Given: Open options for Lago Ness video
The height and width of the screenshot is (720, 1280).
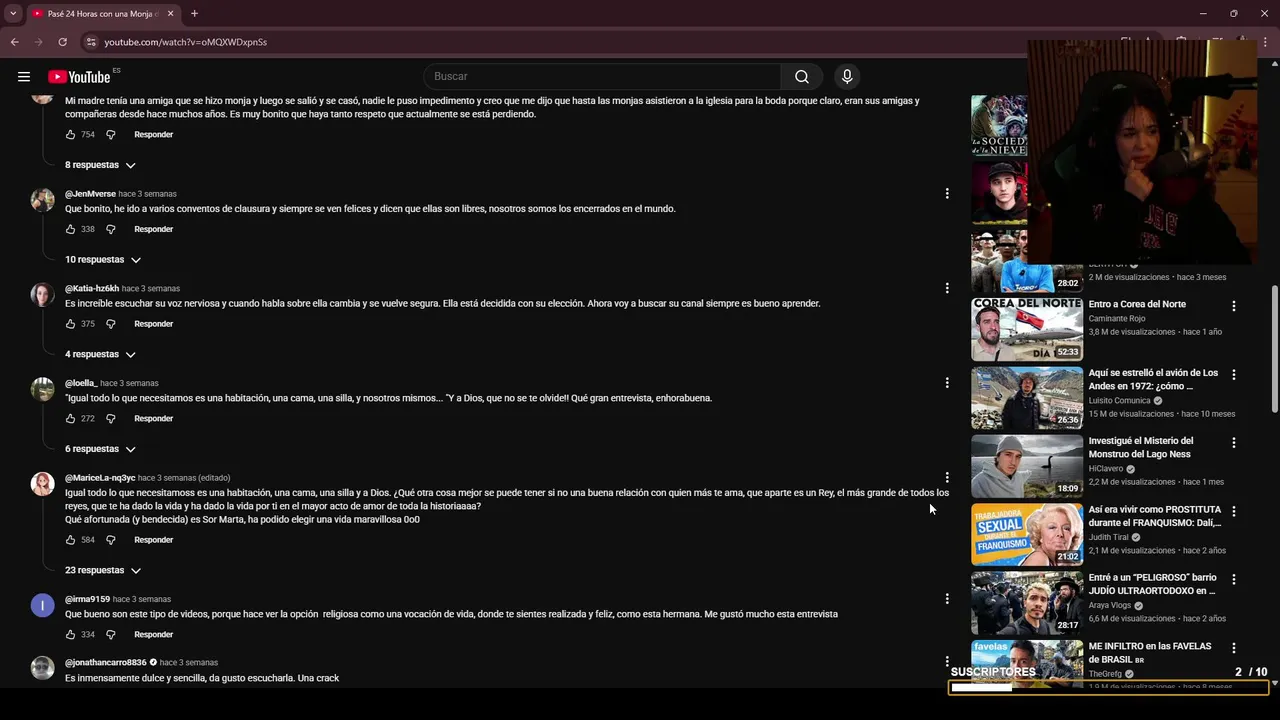Looking at the screenshot, I should pyautogui.click(x=1234, y=443).
